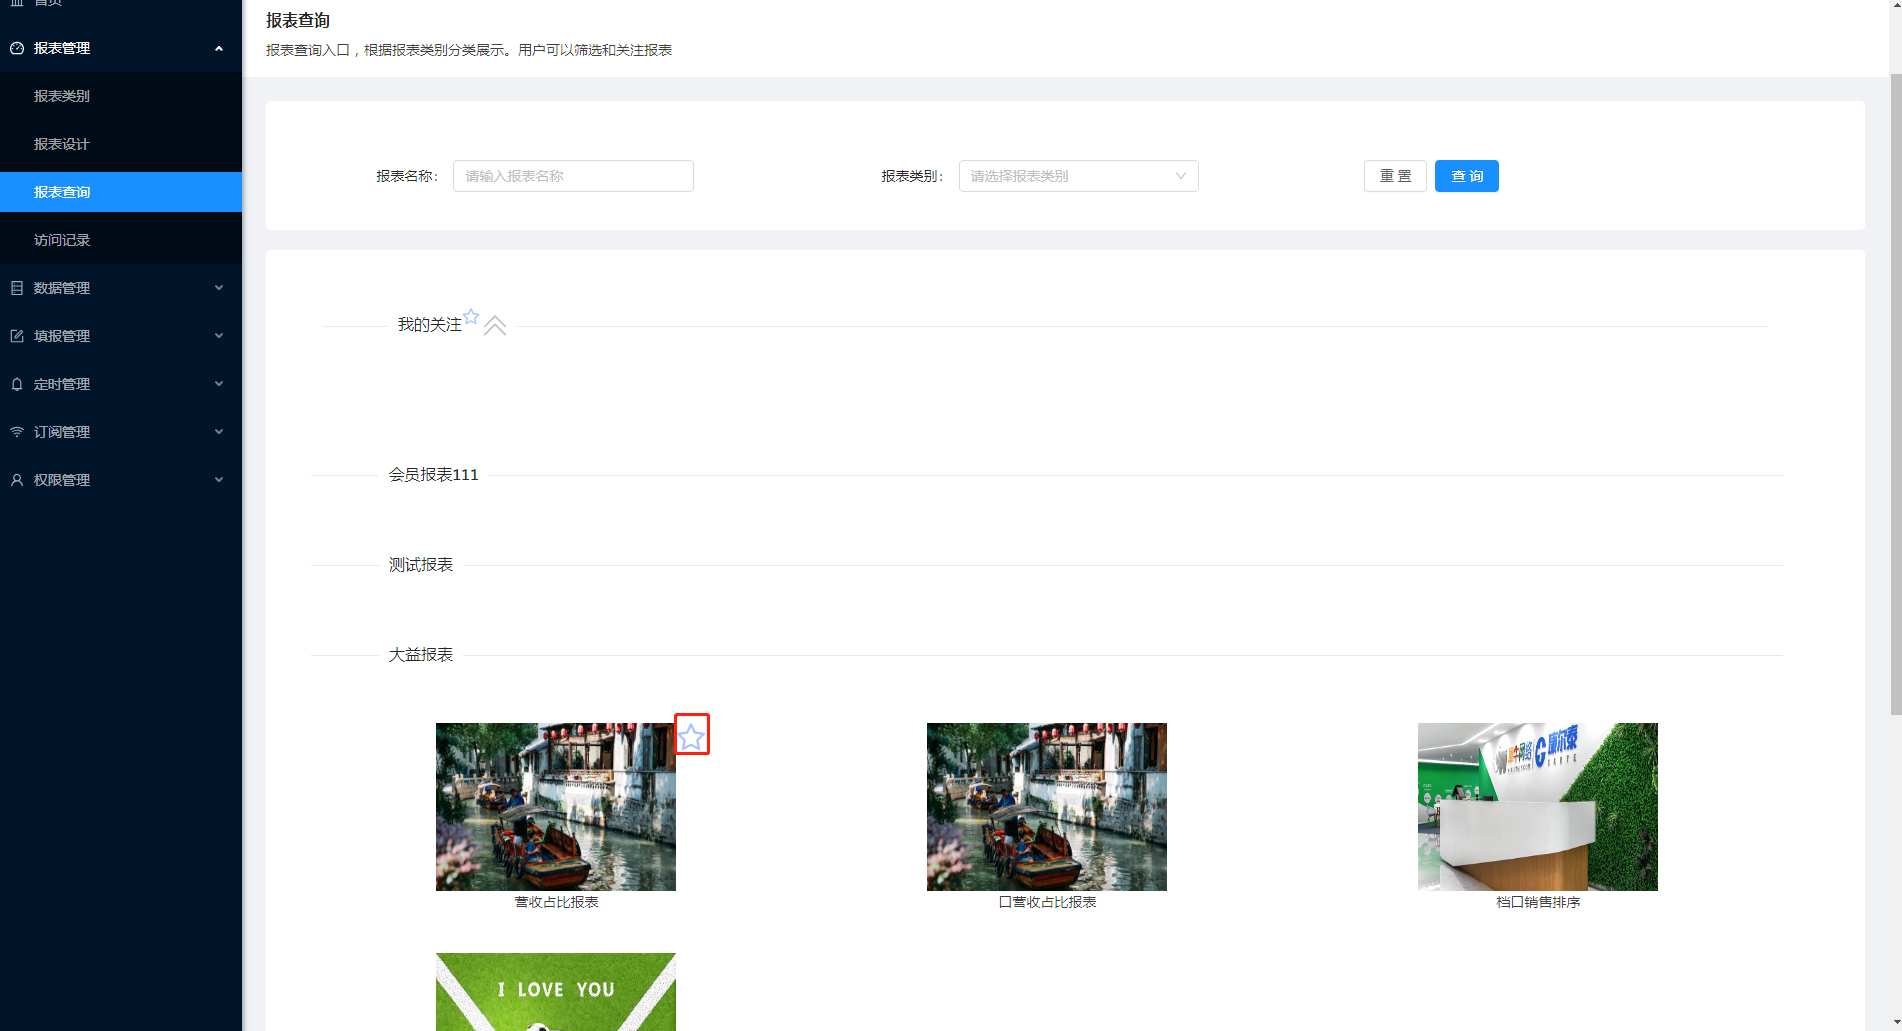The height and width of the screenshot is (1031, 1902).
Task: Click the 会员报表111 category heading
Action: click(433, 475)
